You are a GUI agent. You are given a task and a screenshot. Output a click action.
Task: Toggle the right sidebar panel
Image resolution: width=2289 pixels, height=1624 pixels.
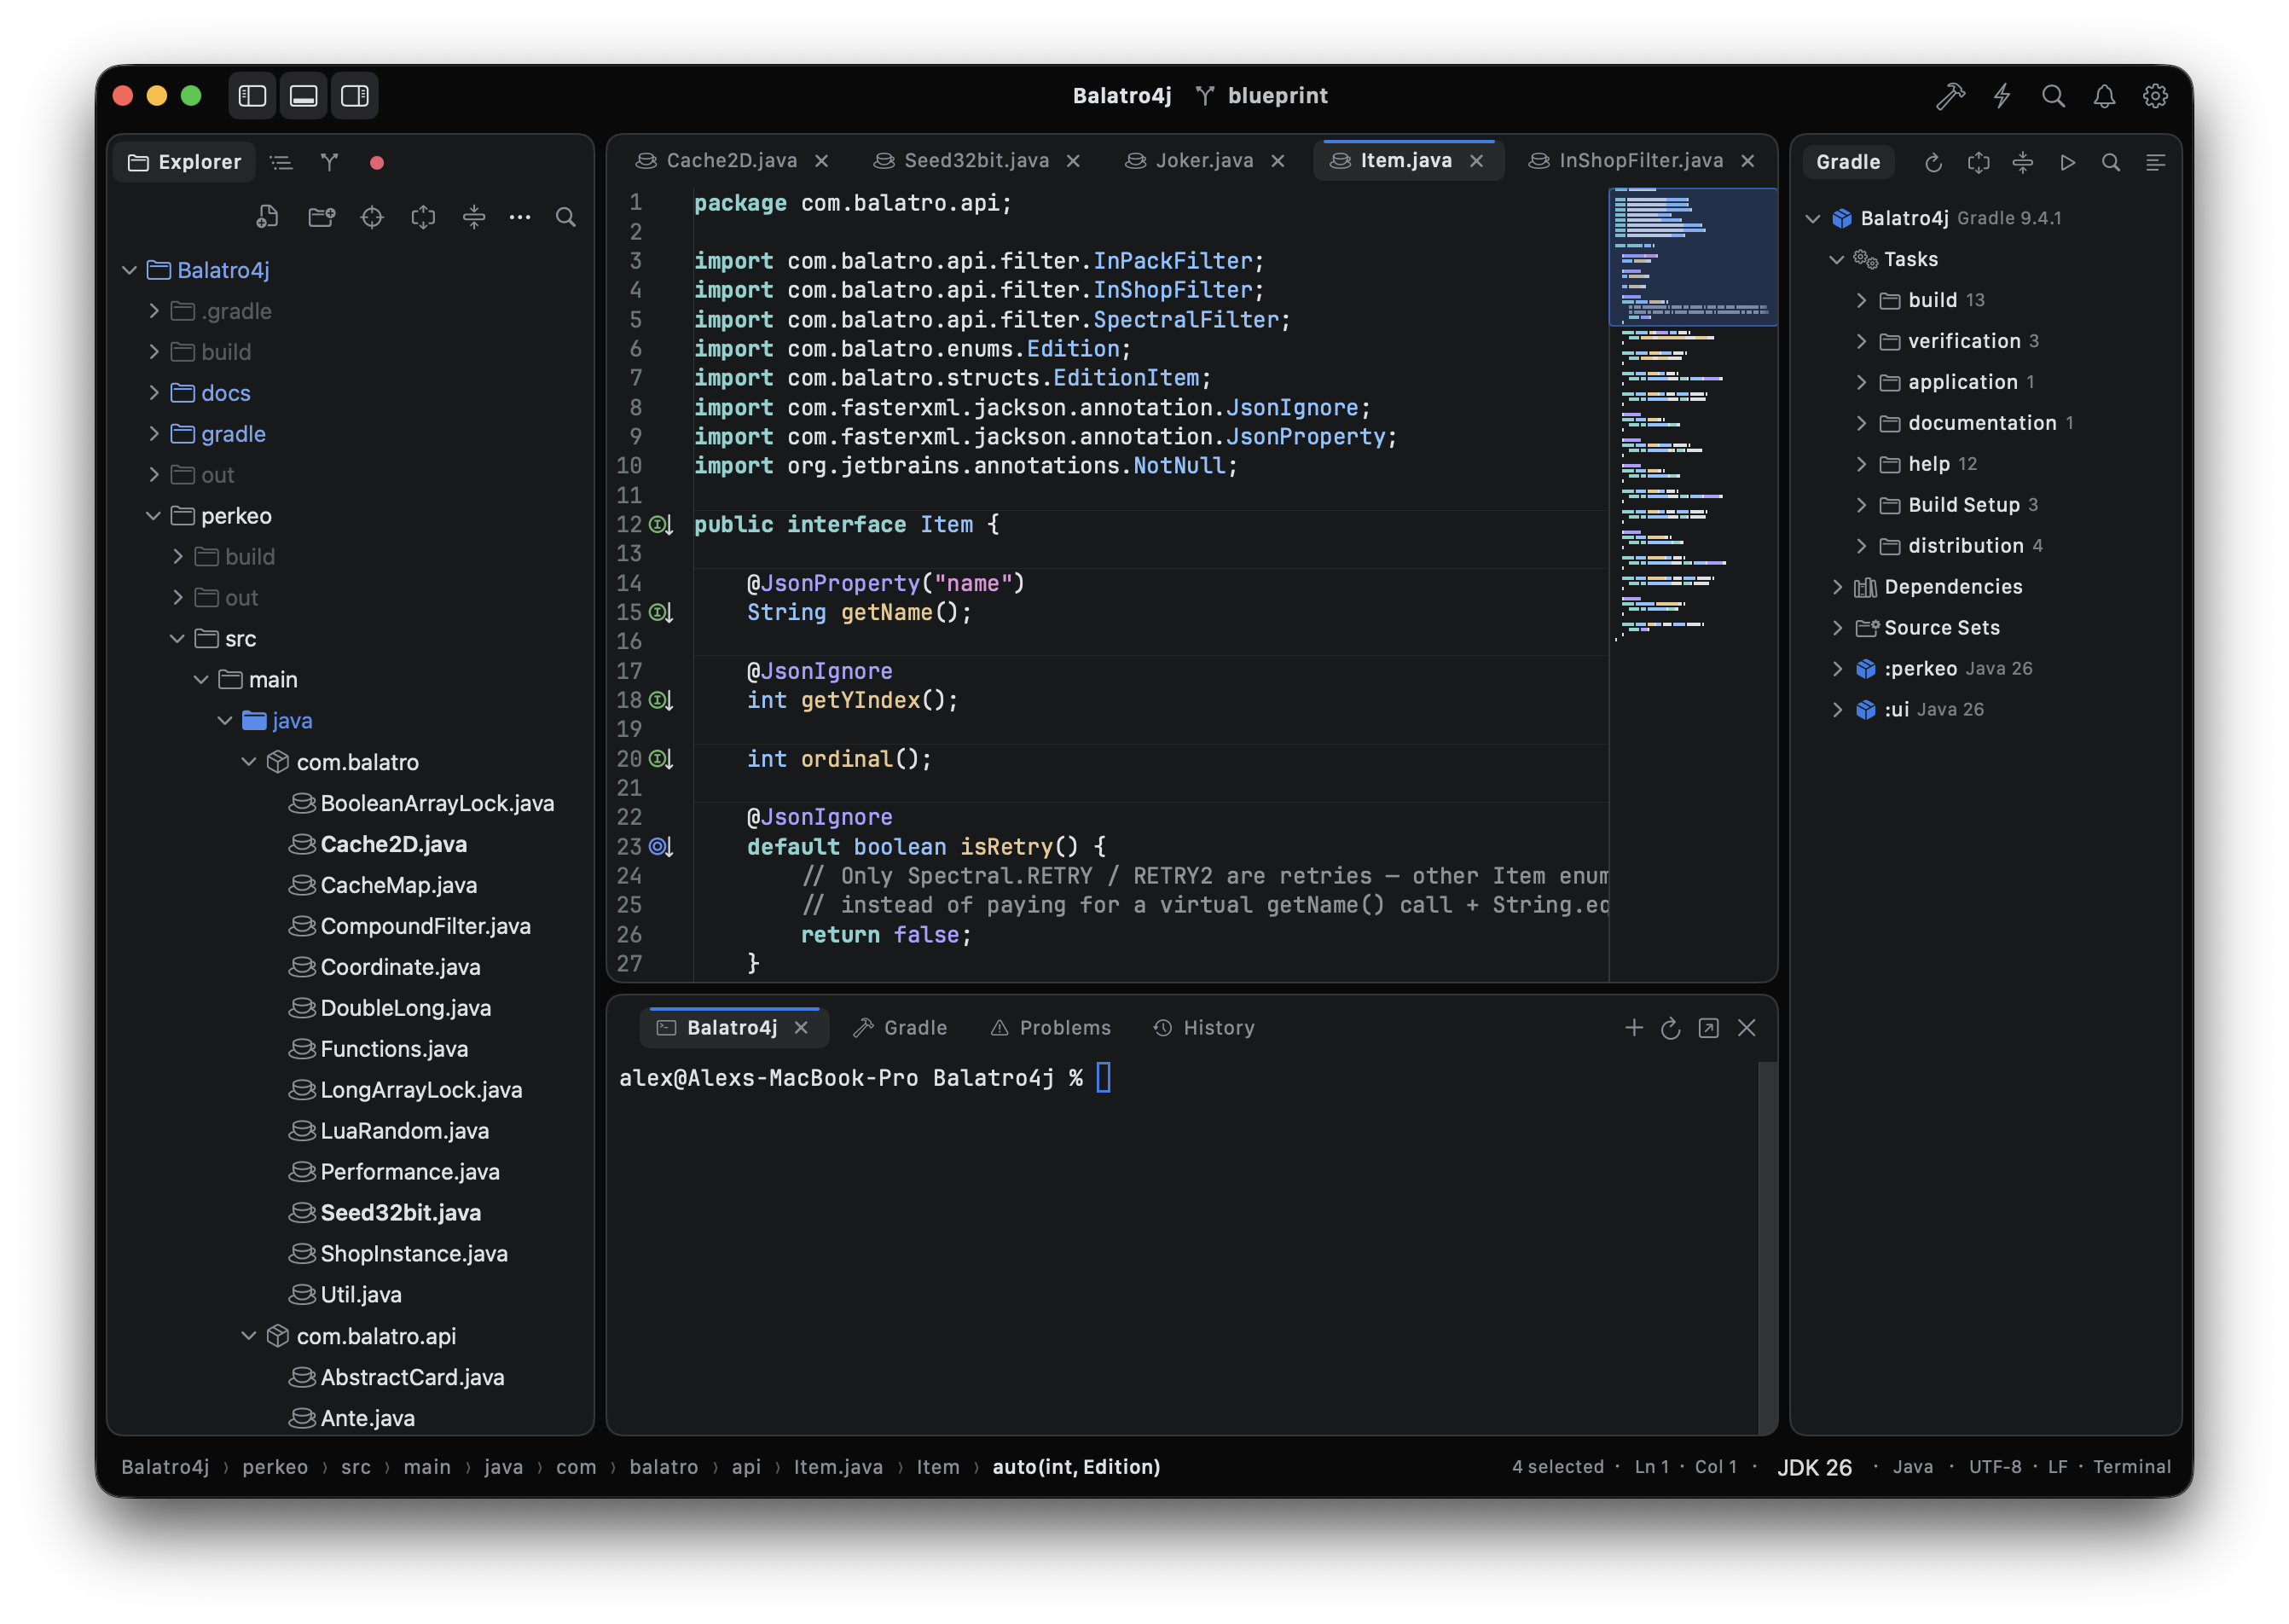coord(355,96)
